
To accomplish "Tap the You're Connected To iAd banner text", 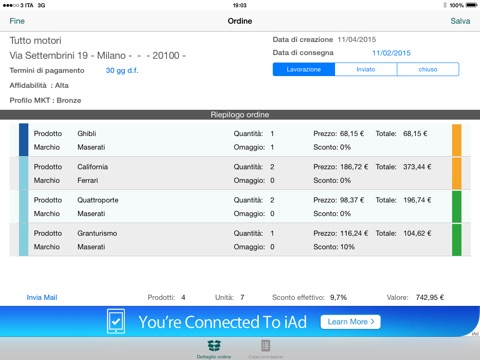I will click(223, 322).
